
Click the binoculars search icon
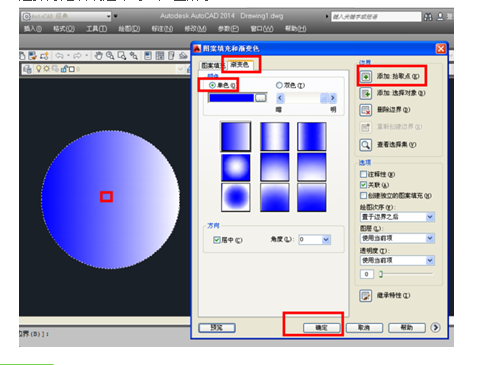pyautogui.click(x=428, y=17)
